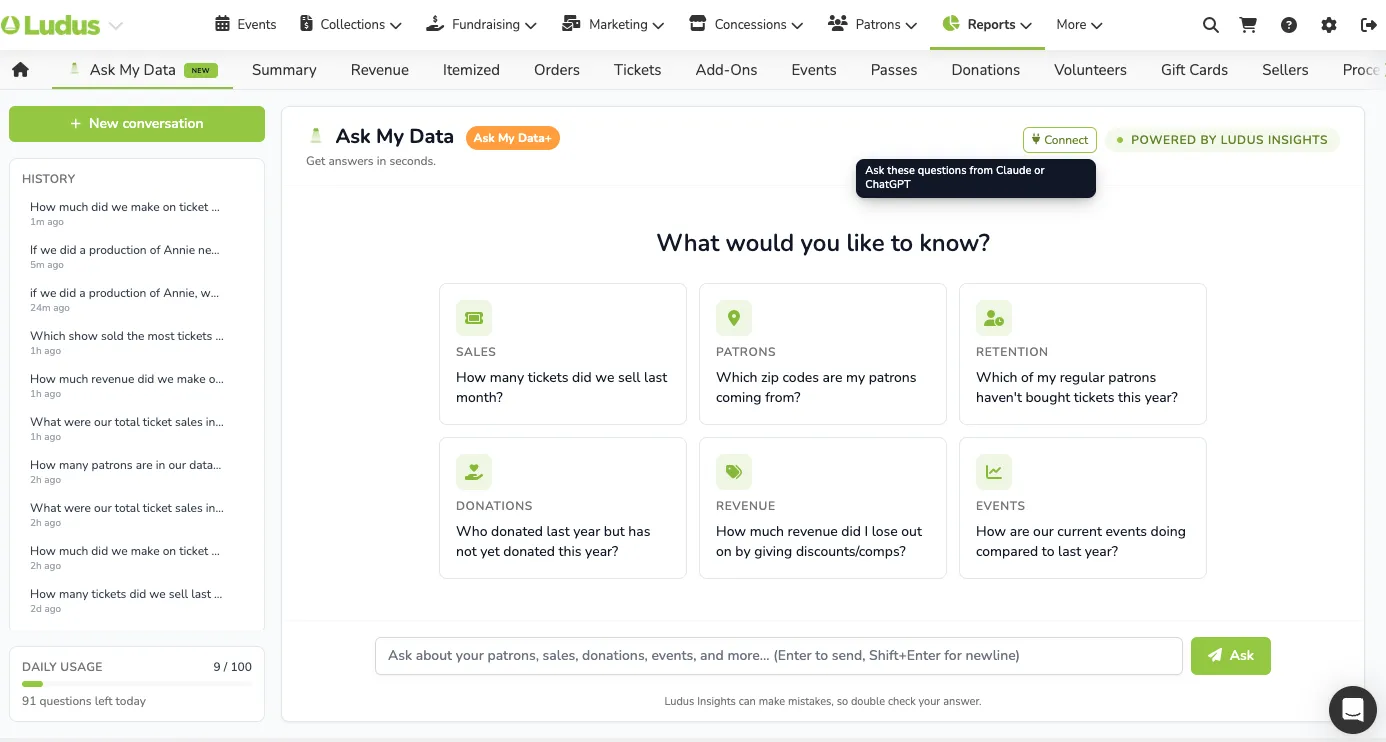Select the Patrons zip codes suggestion card
Image resolution: width=1386 pixels, height=742 pixels.
823,354
